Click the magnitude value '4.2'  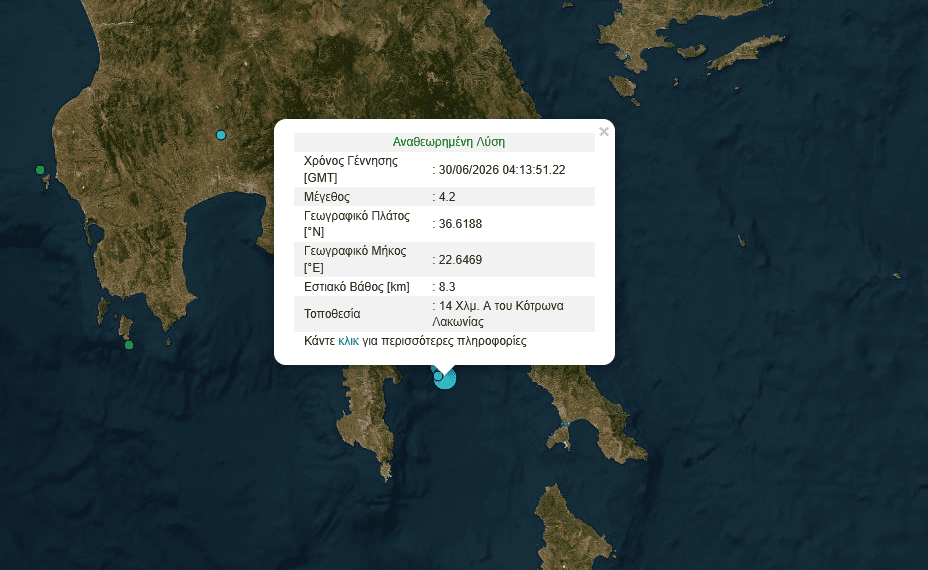447,197
